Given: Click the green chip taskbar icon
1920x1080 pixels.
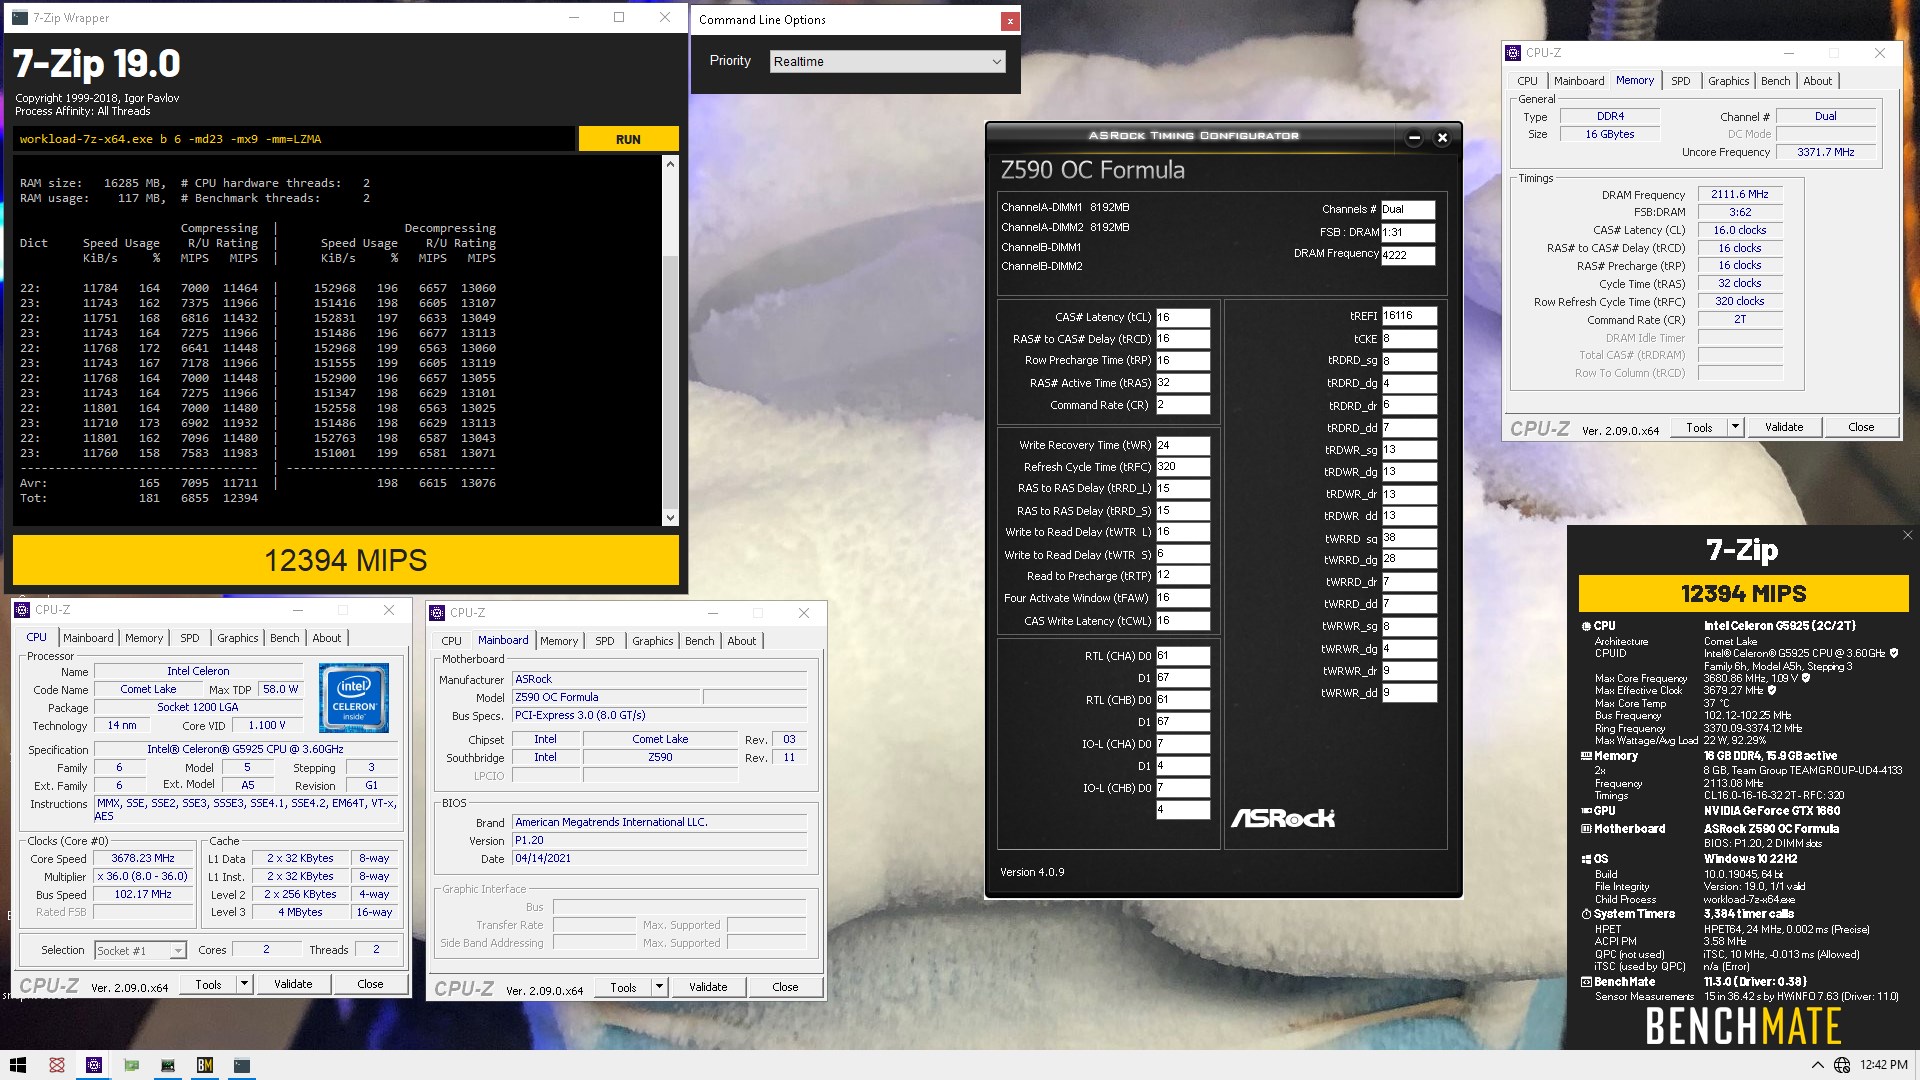Looking at the screenshot, I should 131,1065.
